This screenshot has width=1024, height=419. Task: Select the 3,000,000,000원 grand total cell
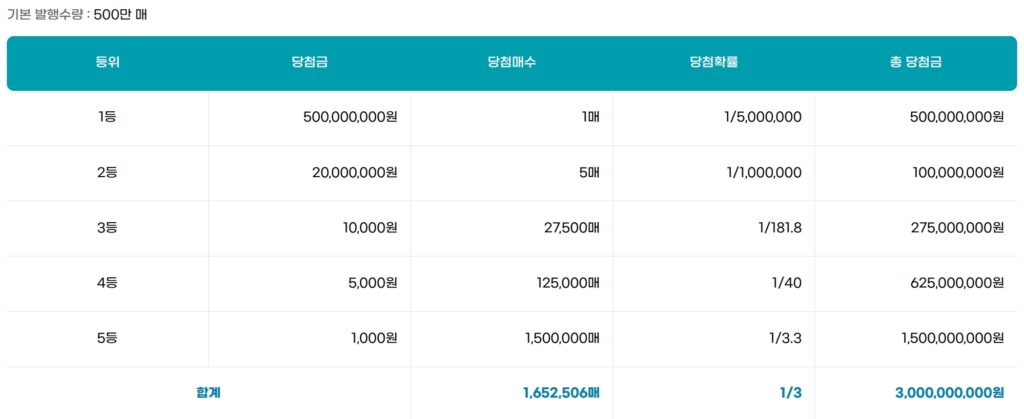click(x=949, y=393)
